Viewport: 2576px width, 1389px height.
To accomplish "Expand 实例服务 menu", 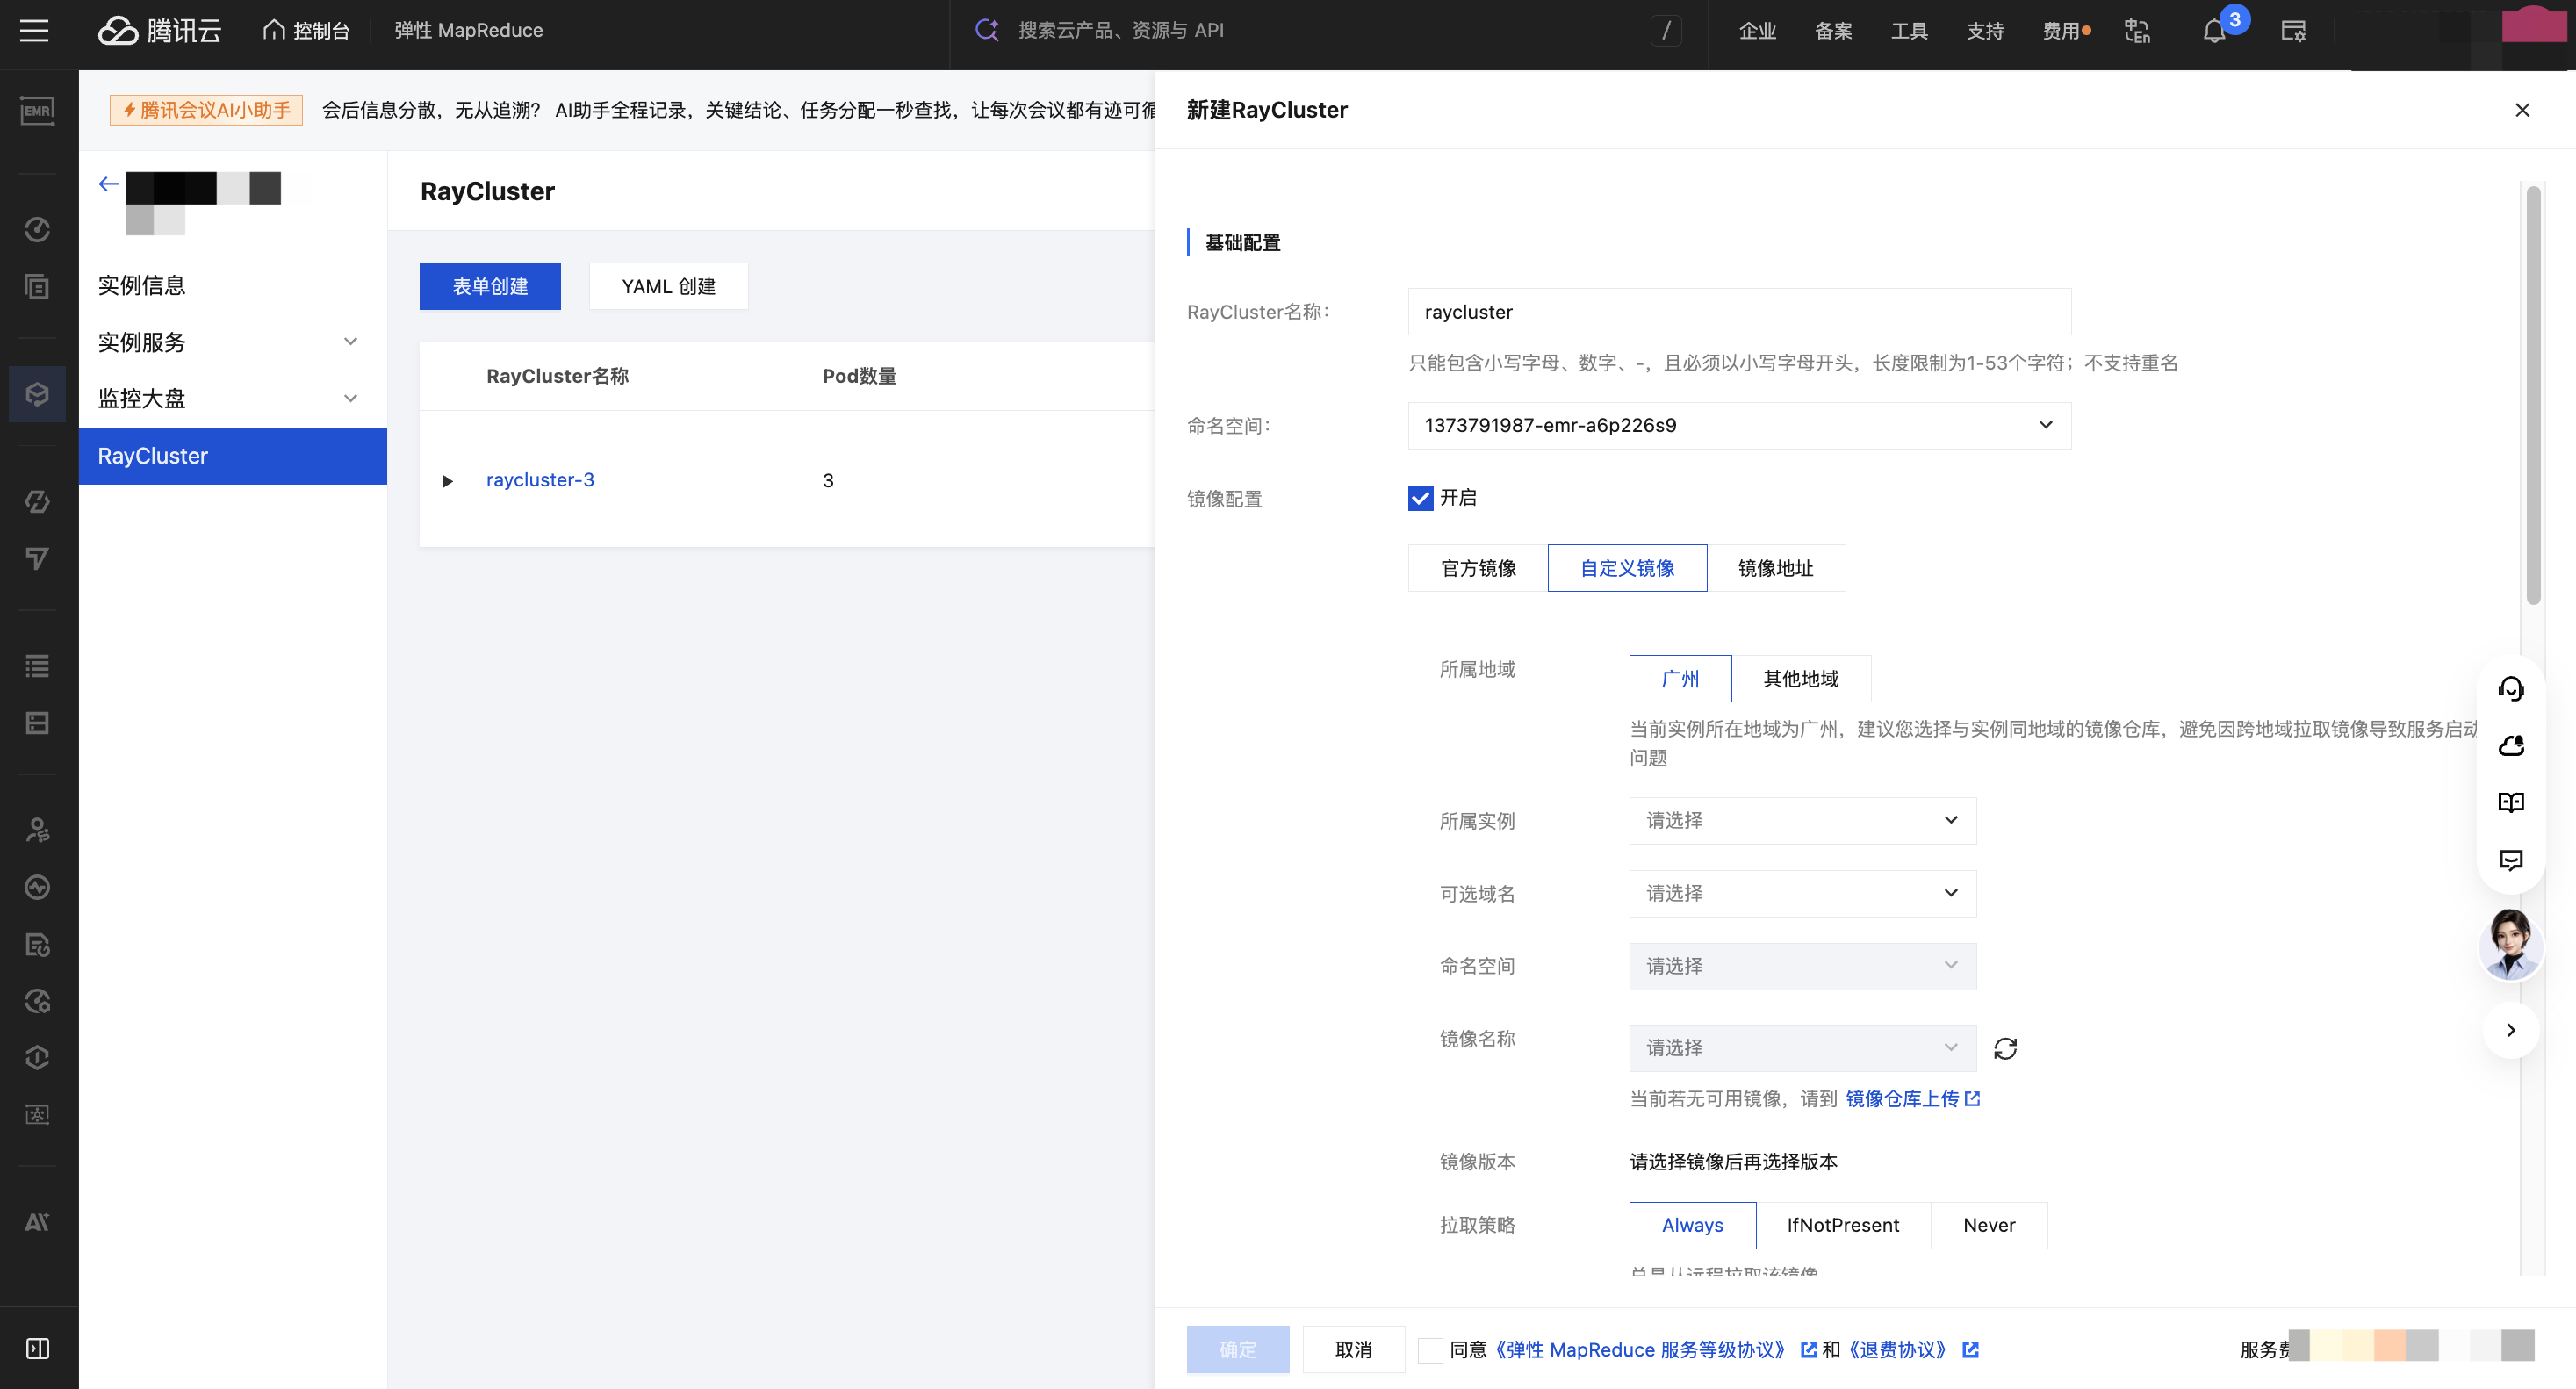I will point(232,342).
